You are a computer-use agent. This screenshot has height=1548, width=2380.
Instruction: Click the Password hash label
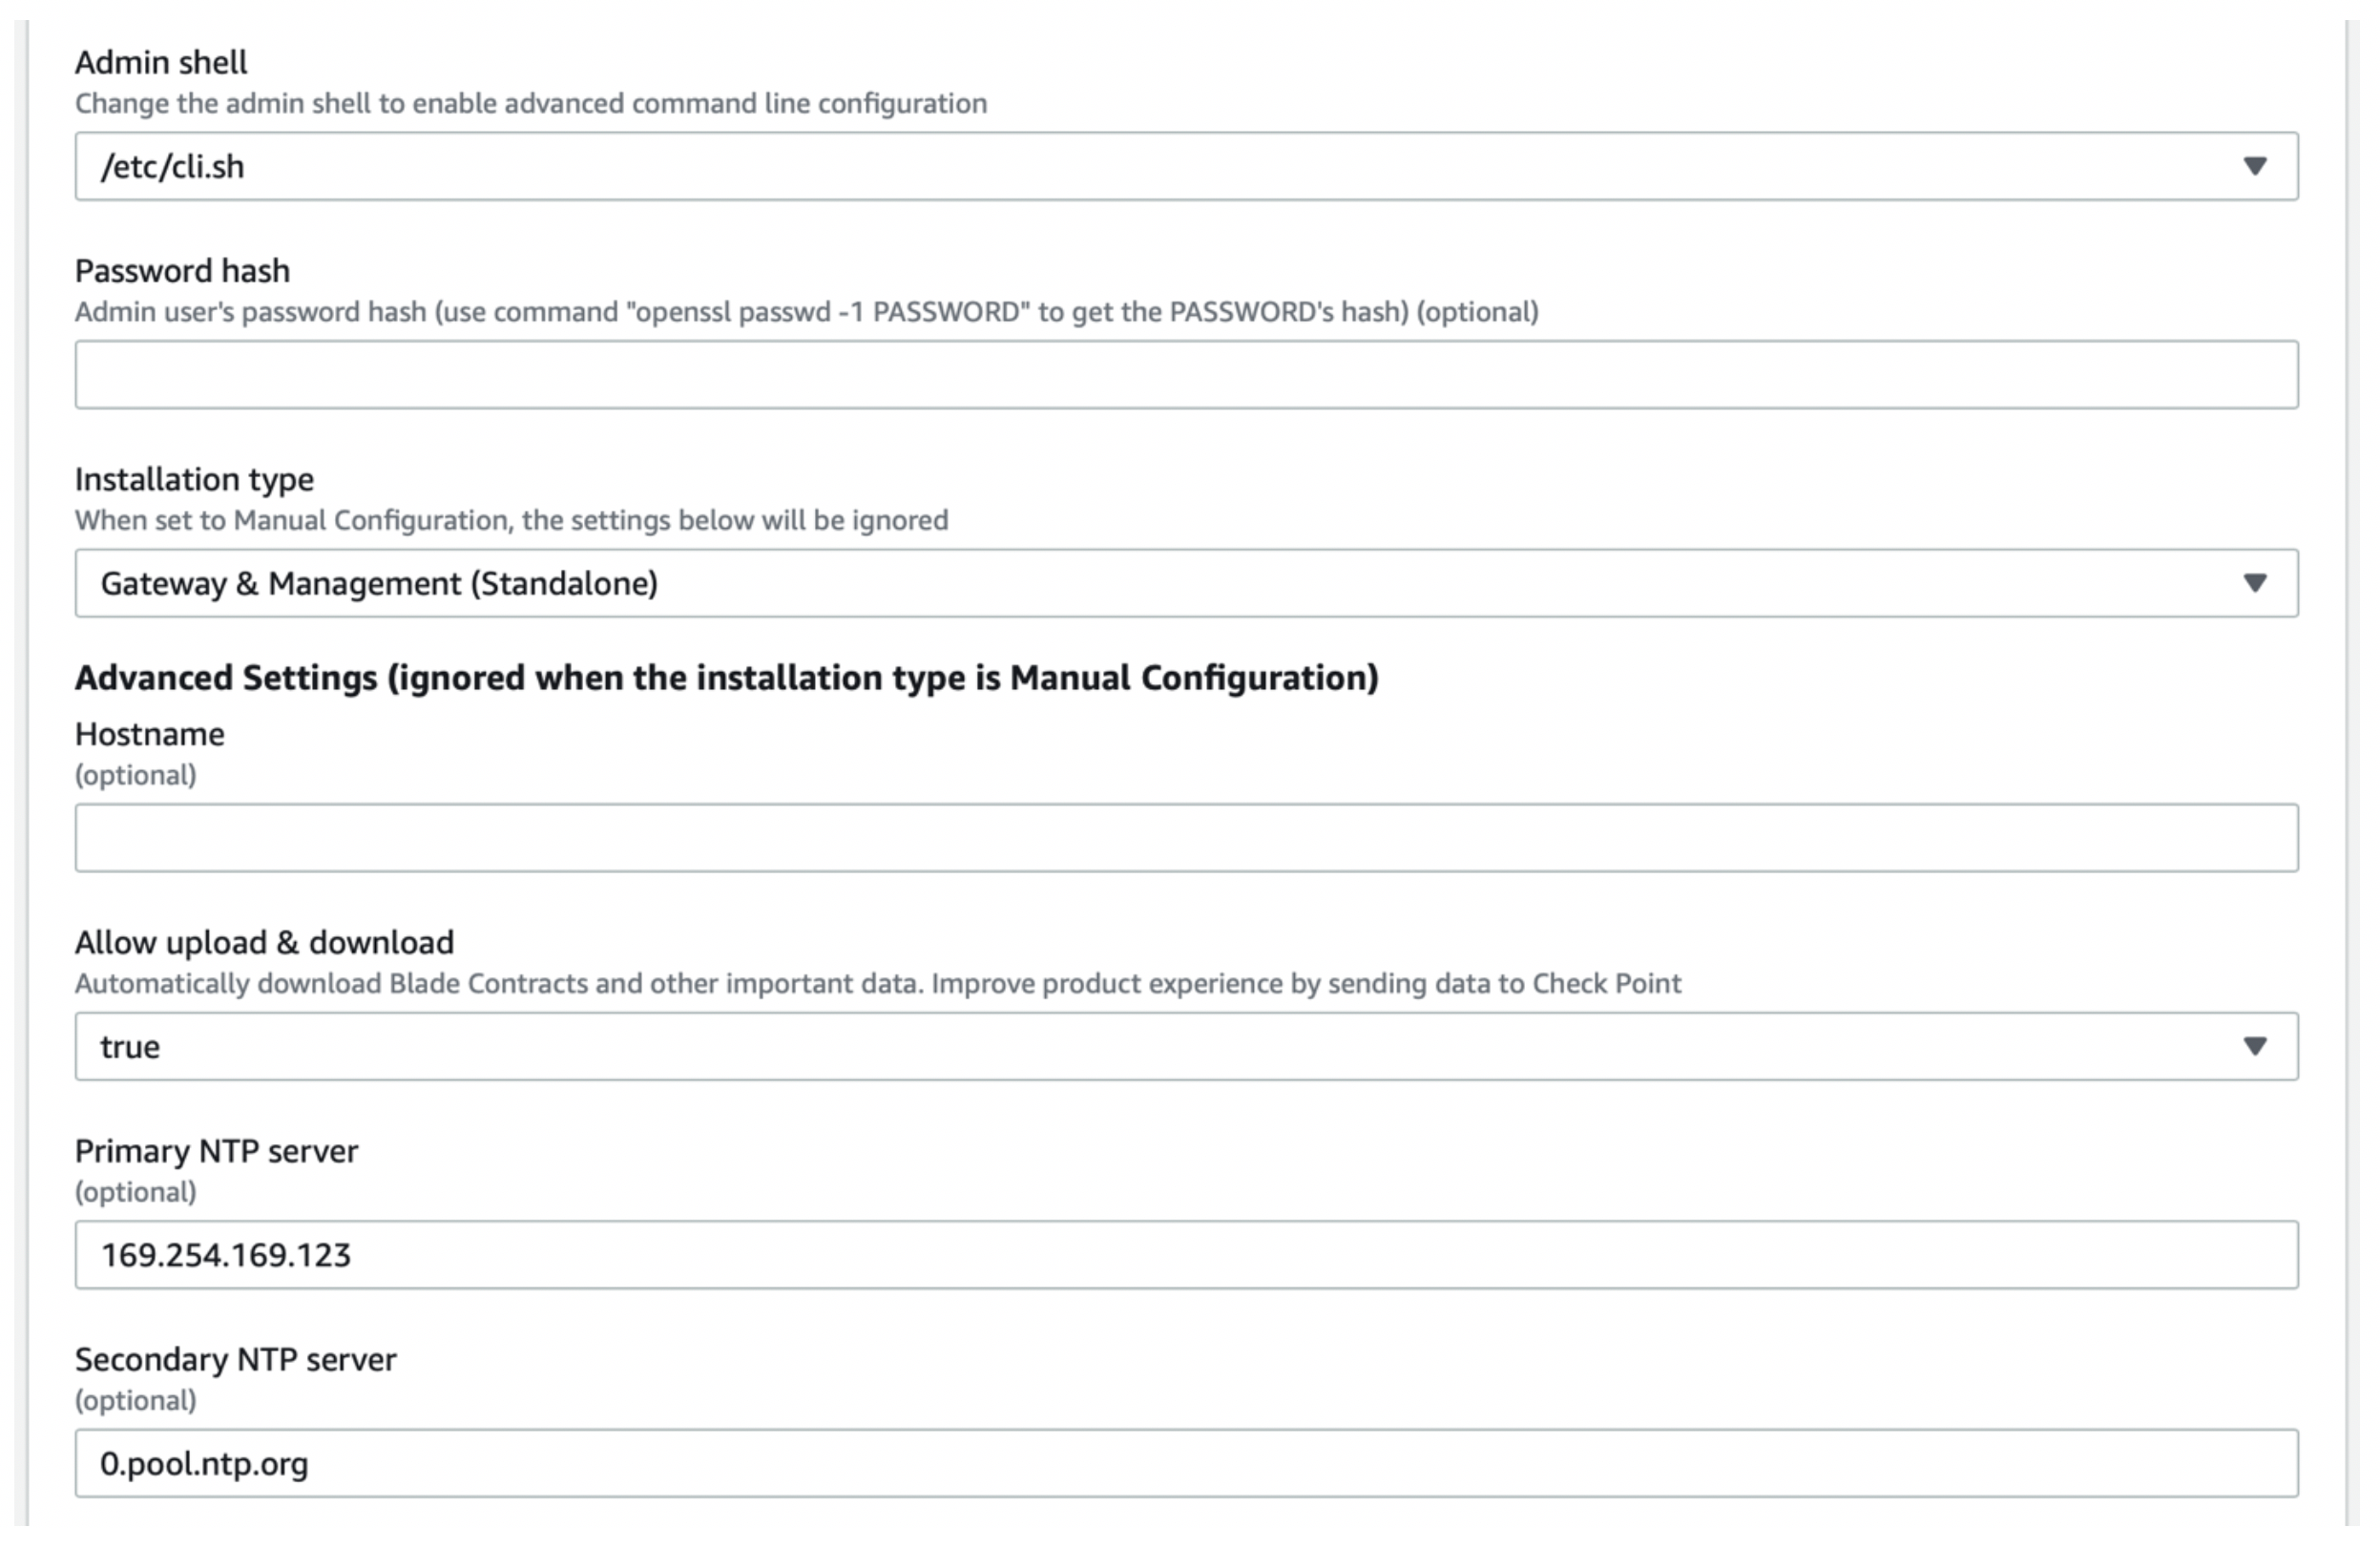182,271
